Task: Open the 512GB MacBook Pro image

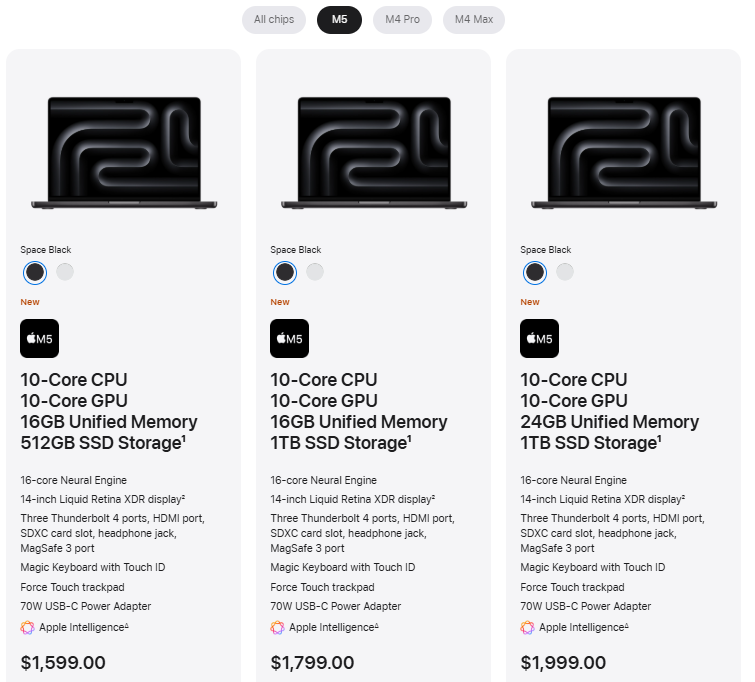Action: [x=123, y=152]
